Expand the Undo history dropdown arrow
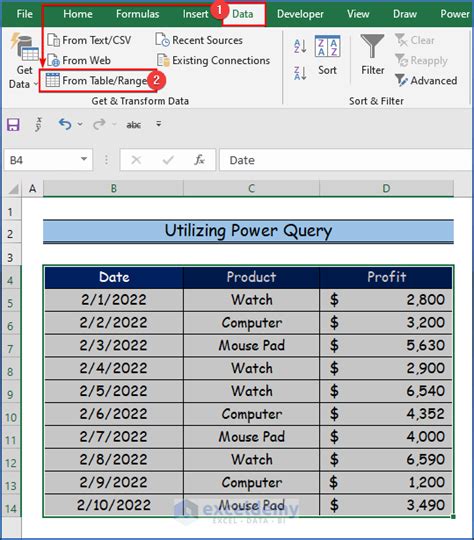474x540 pixels. tap(80, 124)
